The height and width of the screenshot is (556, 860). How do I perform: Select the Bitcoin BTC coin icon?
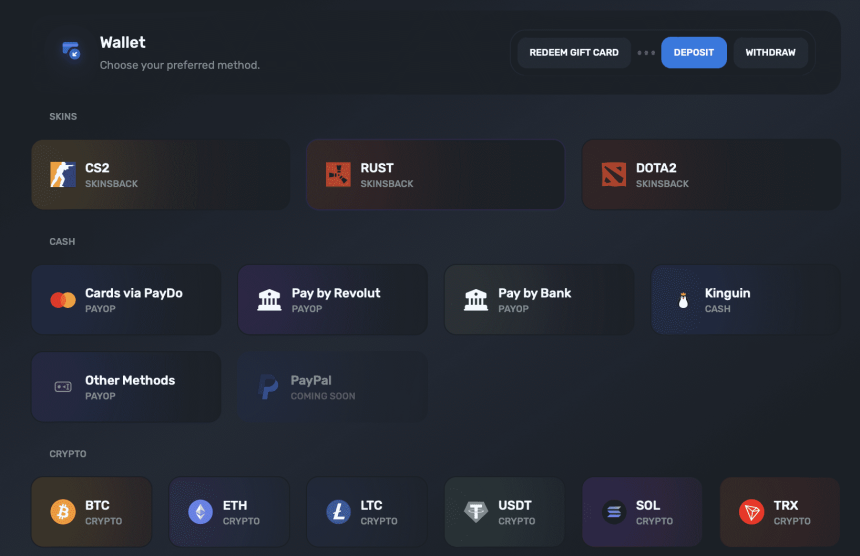[x=63, y=512]
